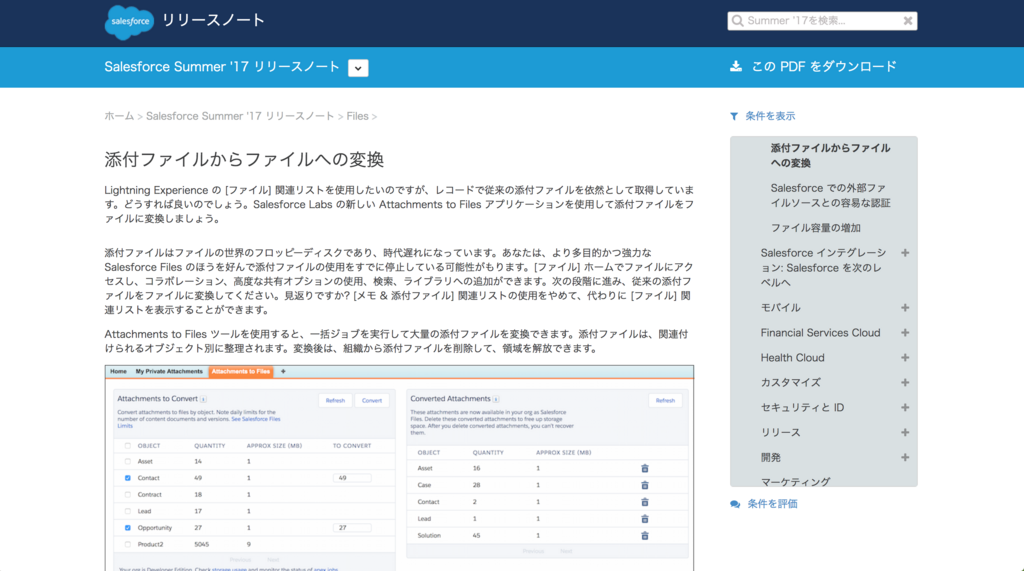Delete converted Case attachments trash icon
The height and width of the screenshot is (571, 1024).
(645, 485)
